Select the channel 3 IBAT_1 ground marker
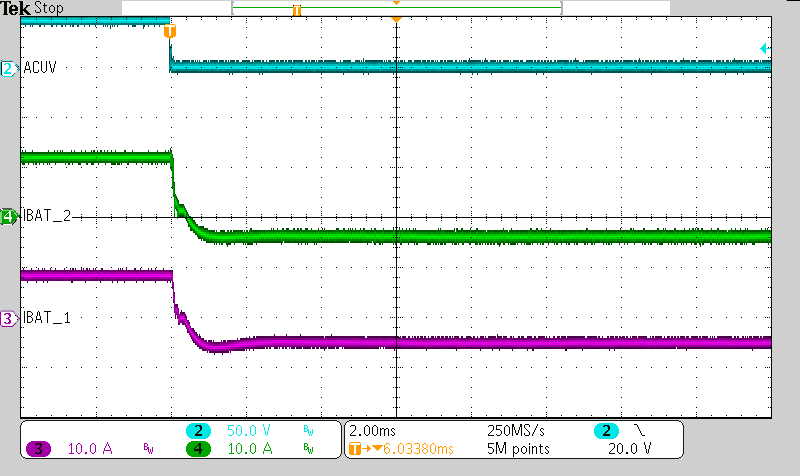Viewport: 800px width, 476px height. [x=8, y=318]
